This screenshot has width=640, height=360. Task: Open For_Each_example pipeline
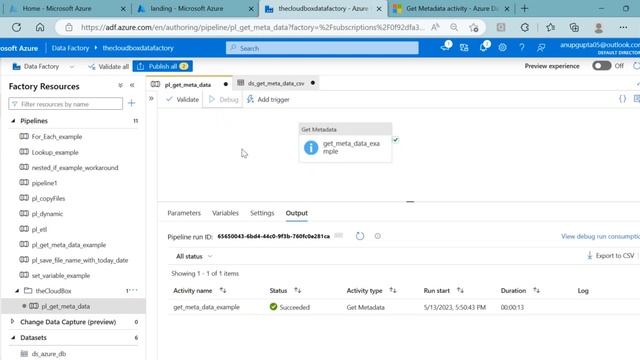tap(57, 137)
